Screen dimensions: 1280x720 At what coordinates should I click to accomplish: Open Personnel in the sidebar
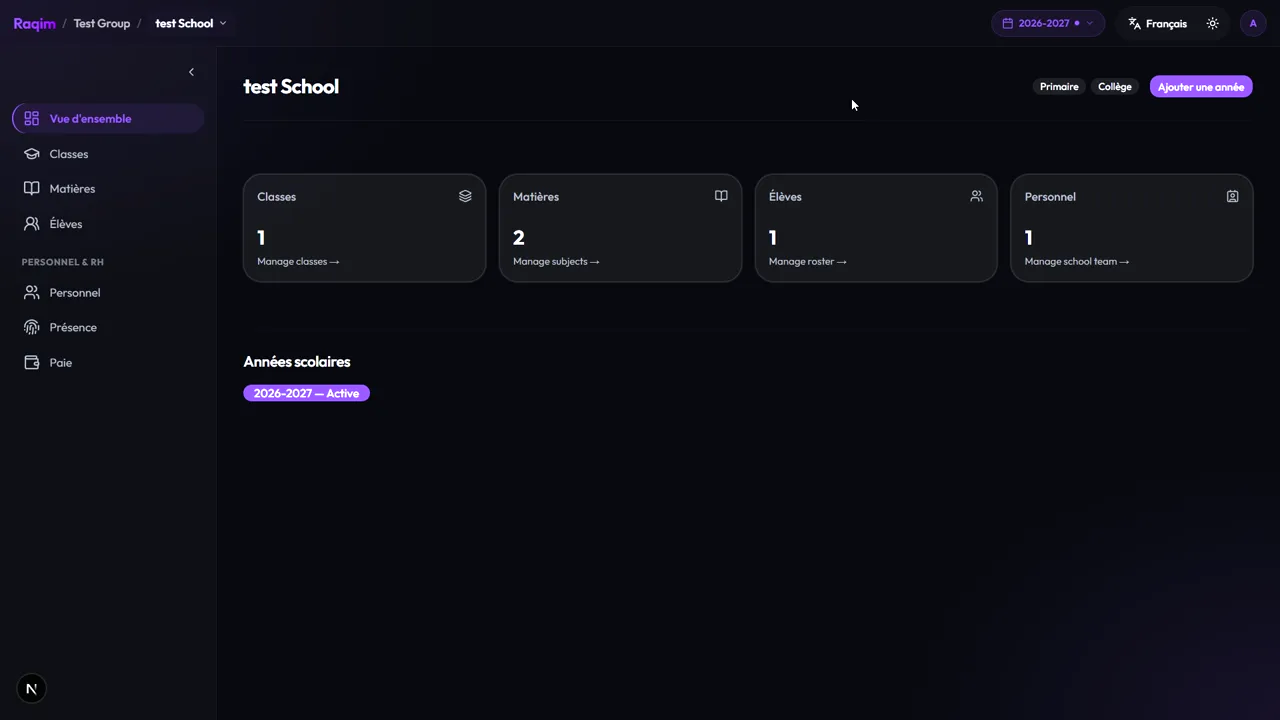pyautogui.click(x=108, y=293)
